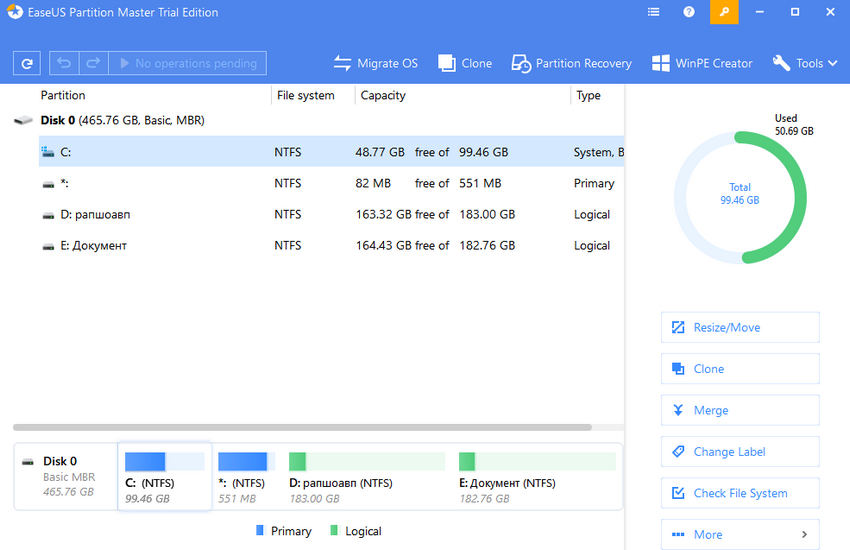Select Disk 0 header row in list
The image size is (850, 550).
pyautogui.click(x=318, y=120)
